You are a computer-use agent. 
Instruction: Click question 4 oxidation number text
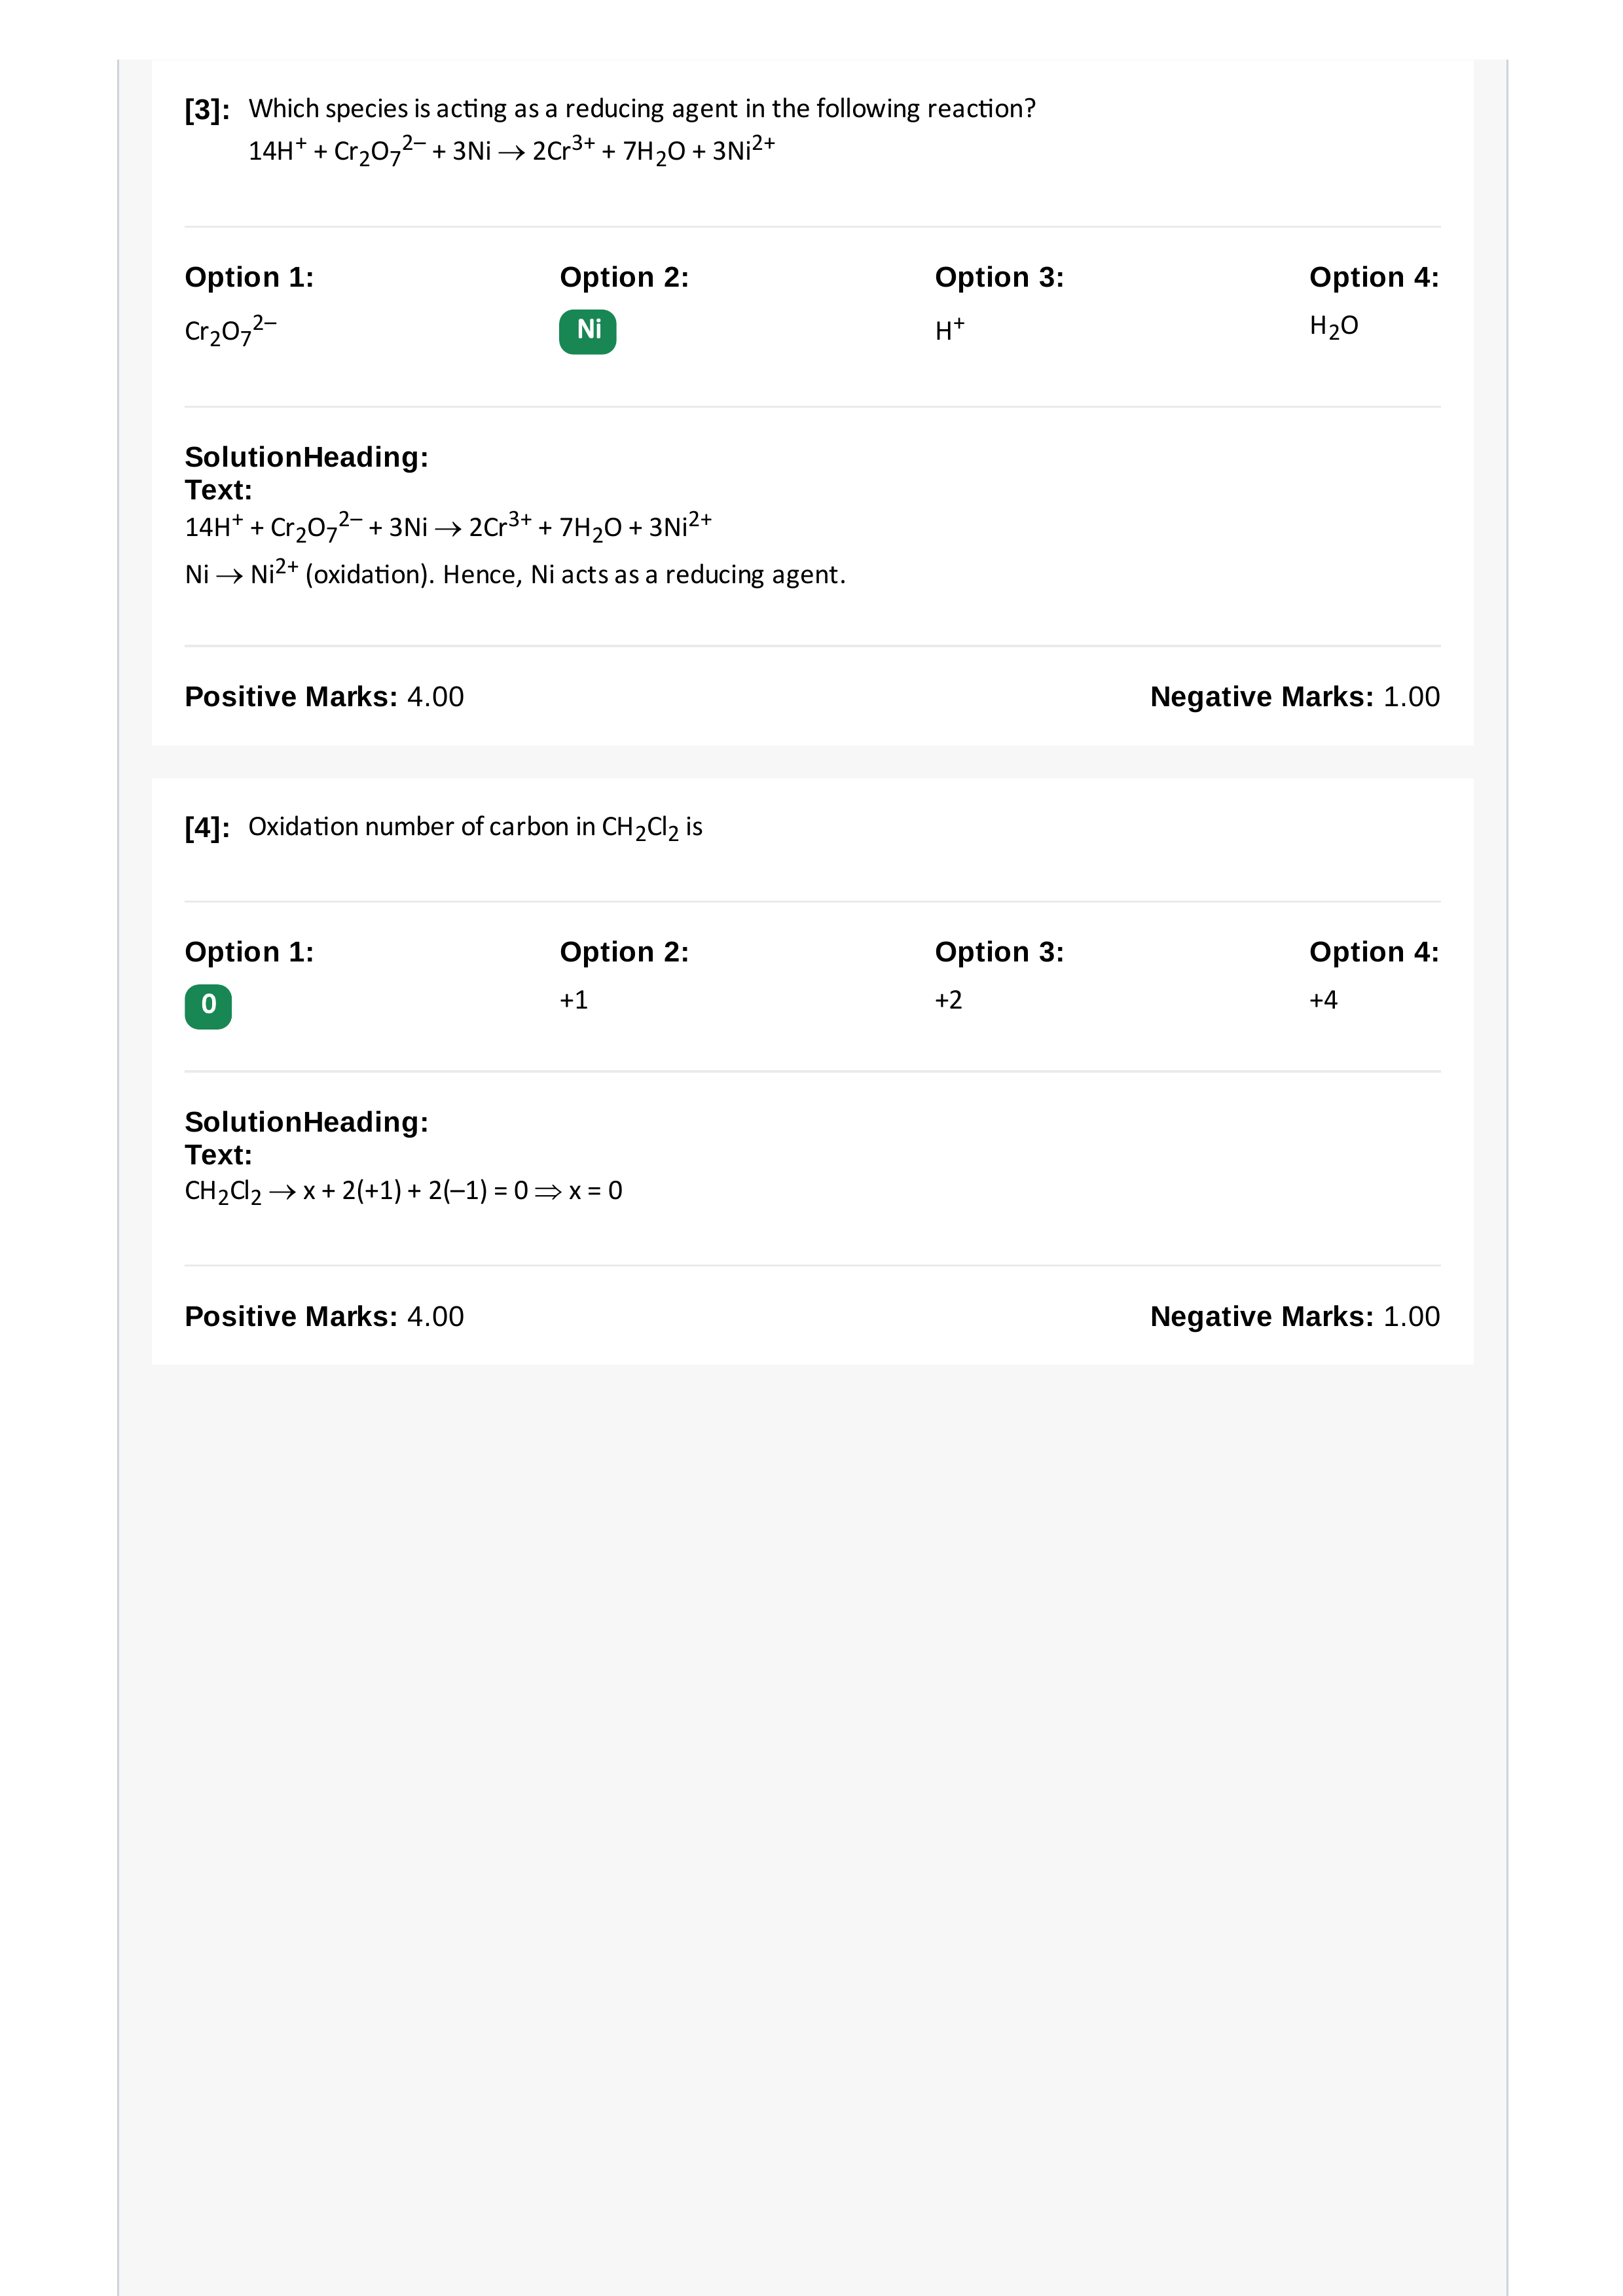click(475, 828)
